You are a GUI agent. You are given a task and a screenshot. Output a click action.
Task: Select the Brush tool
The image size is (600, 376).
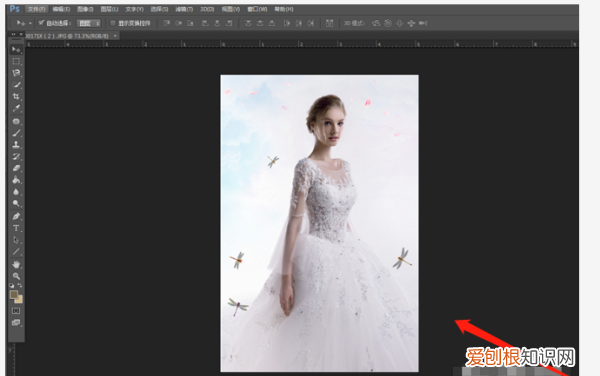(x=16, y=133)
